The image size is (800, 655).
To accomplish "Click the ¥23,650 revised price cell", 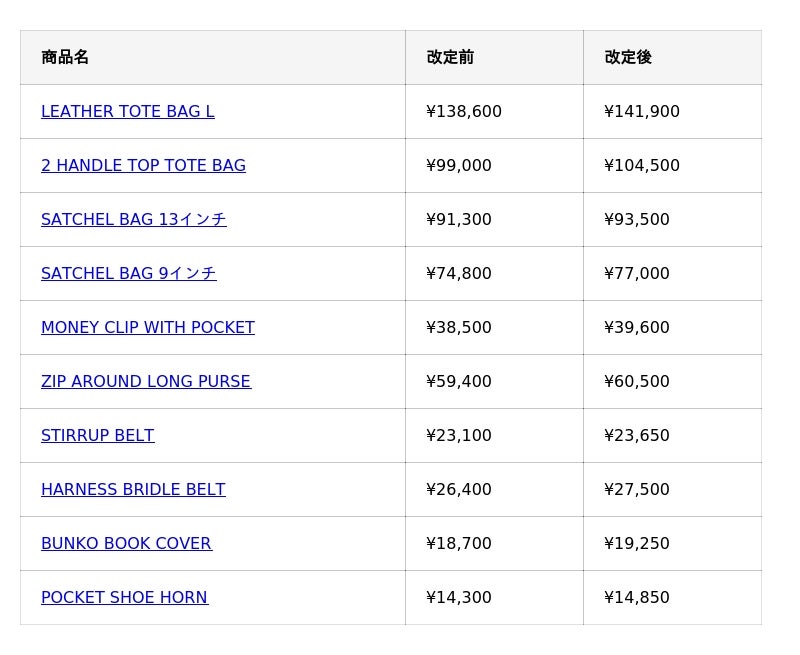I will point(637,436).
